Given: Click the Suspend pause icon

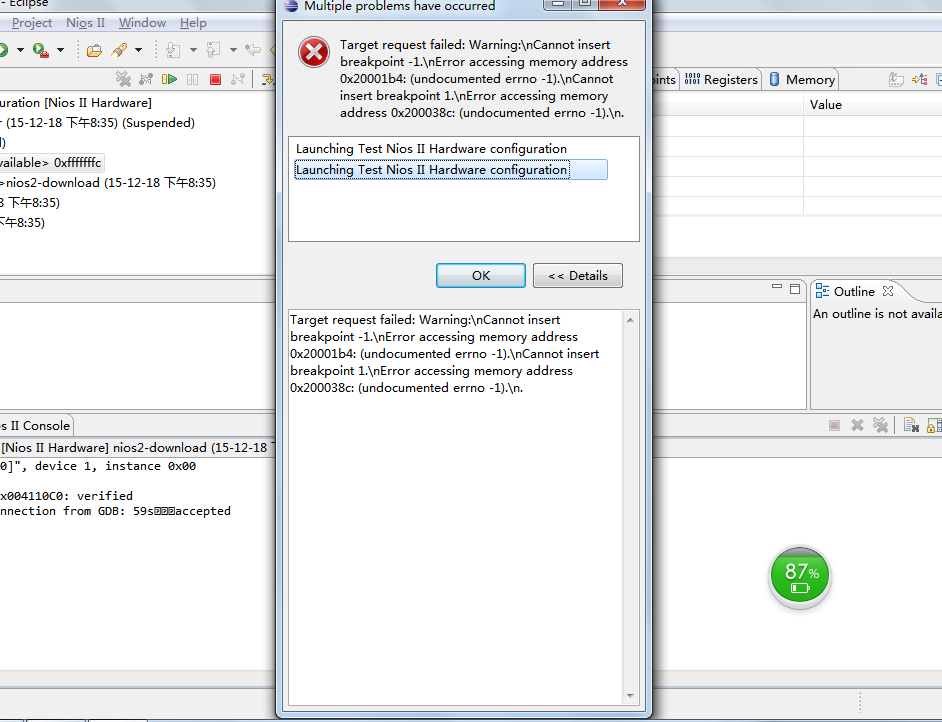Looking at the screenshot, I should coord(192,79).
